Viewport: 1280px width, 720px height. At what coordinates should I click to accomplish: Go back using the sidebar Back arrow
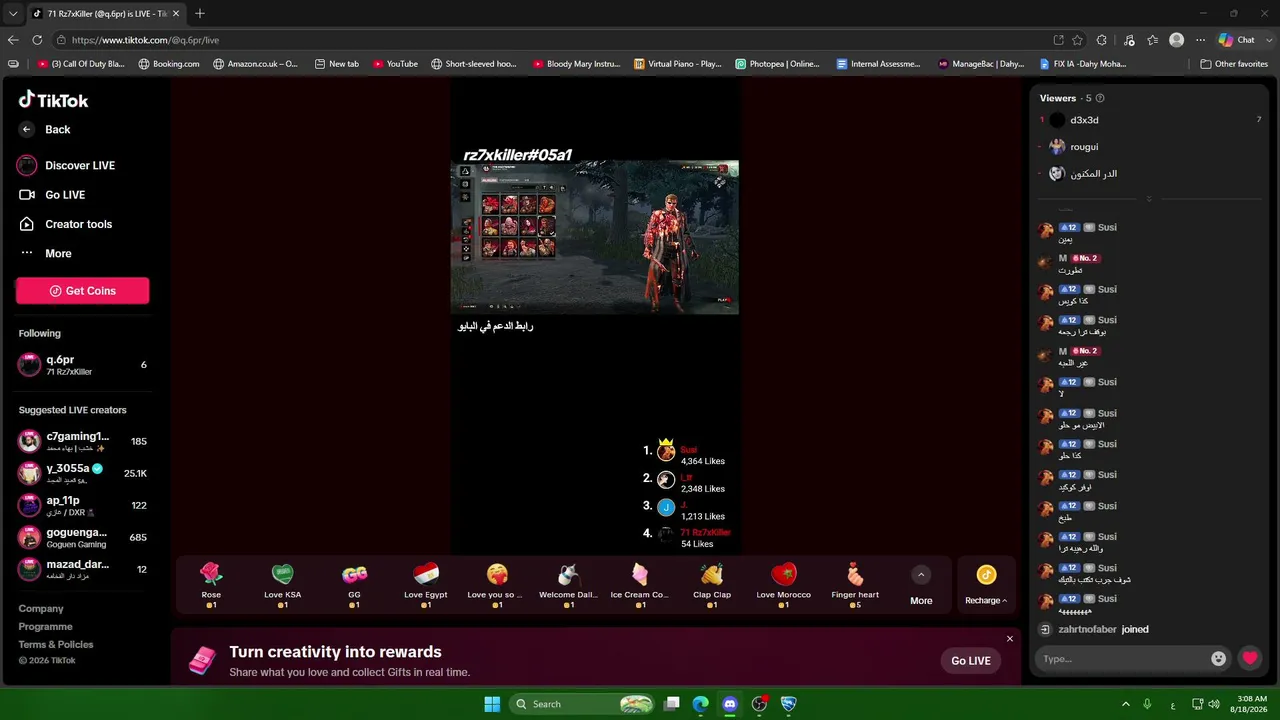(x=27, y=129)
